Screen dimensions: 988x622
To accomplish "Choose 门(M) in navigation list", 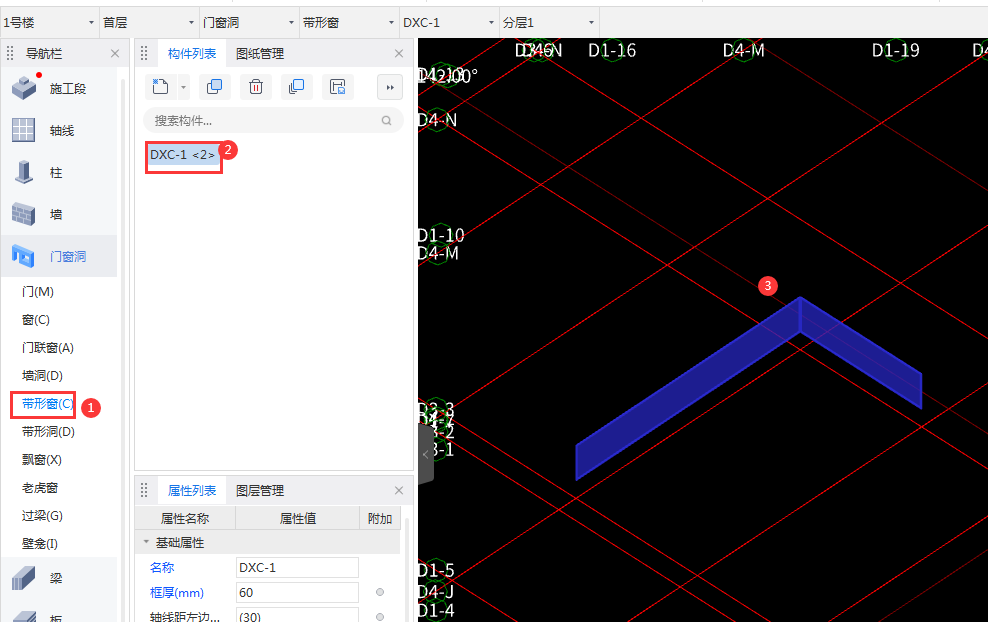I will (38, 292).
